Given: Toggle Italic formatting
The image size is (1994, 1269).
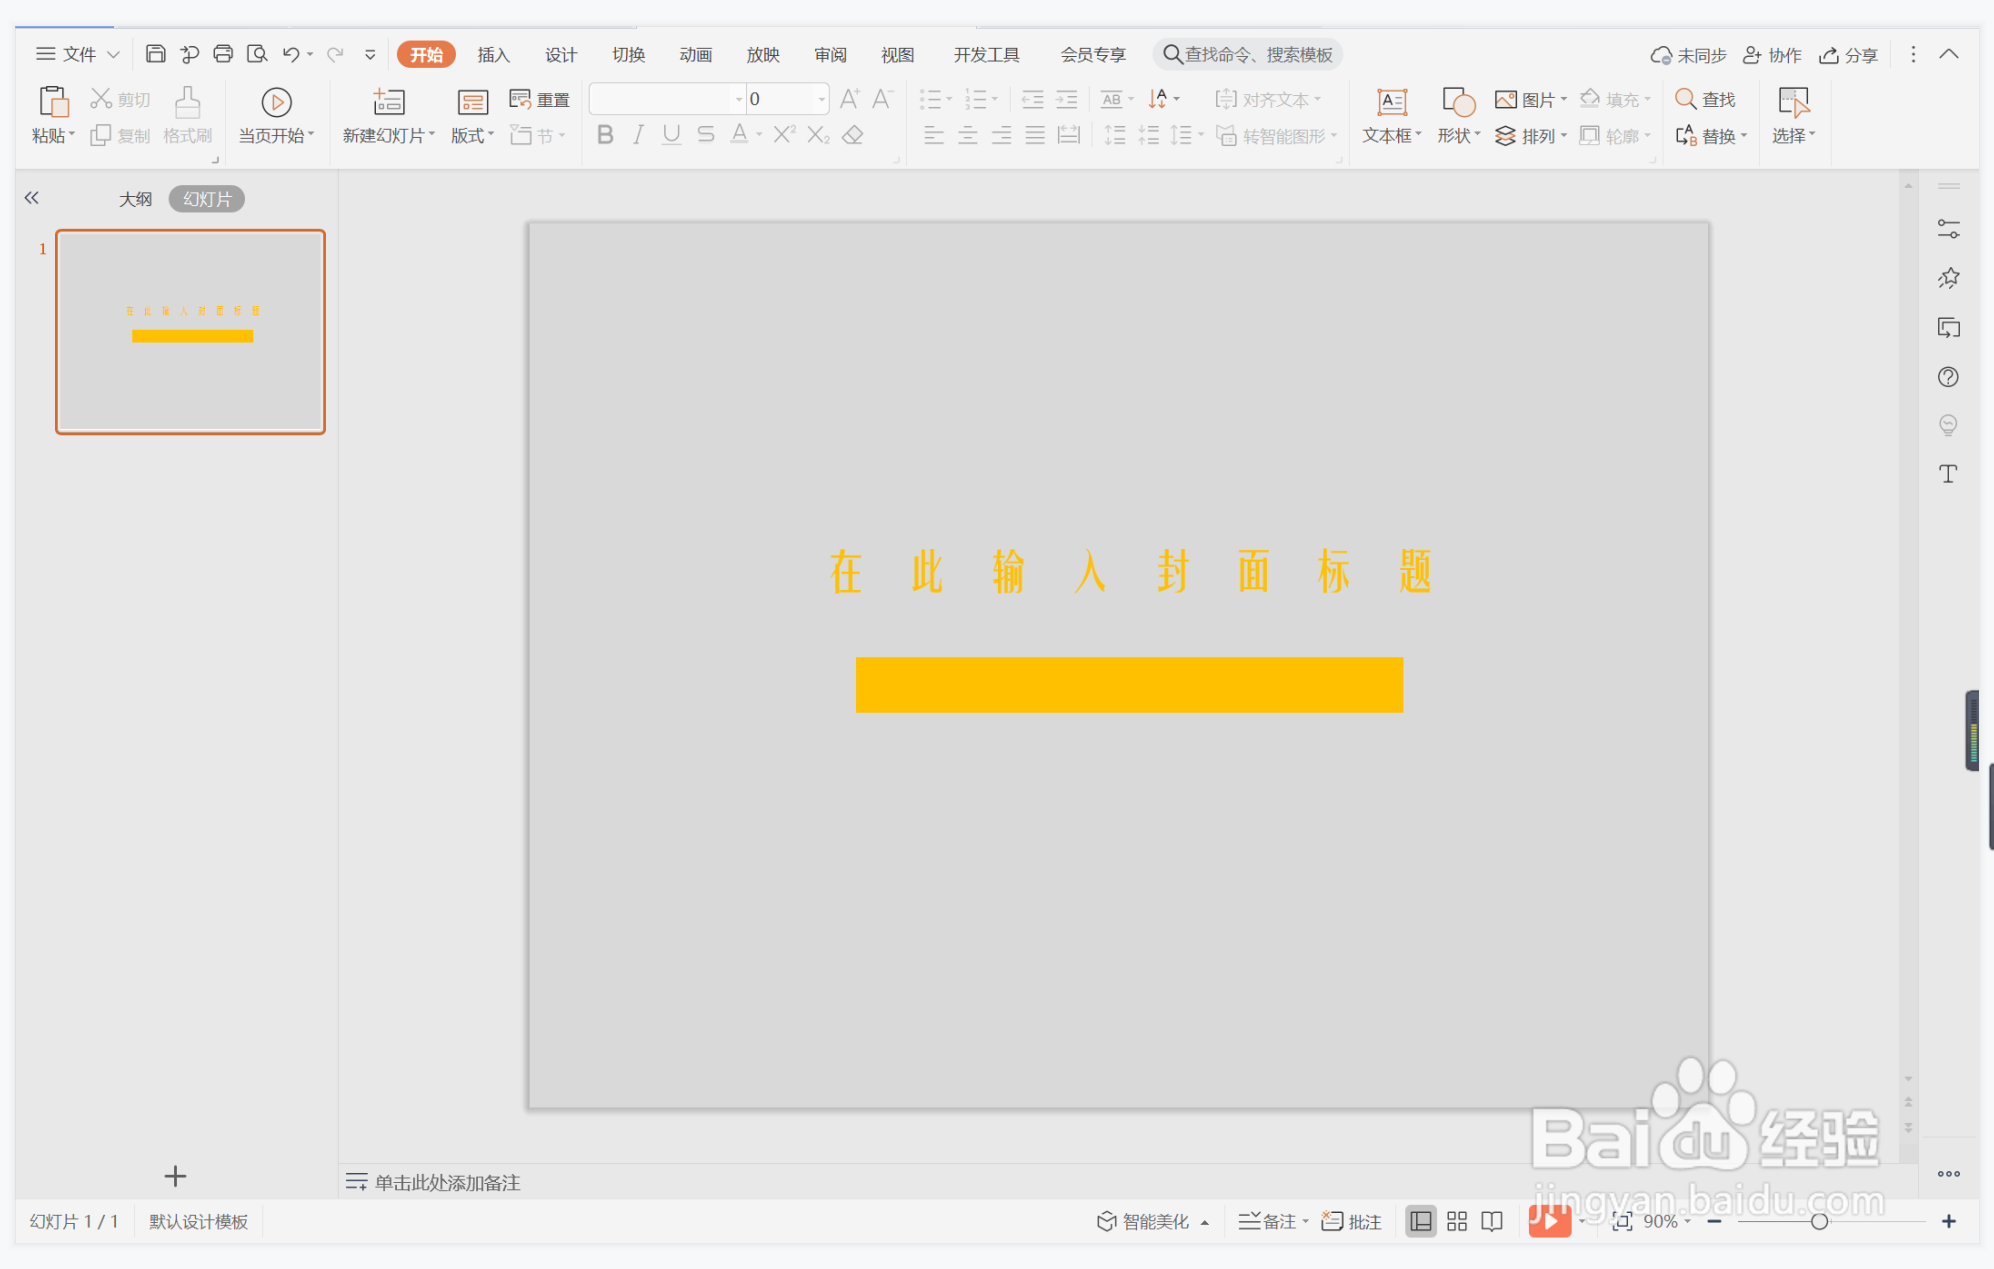Looking at the screenshot, I should [x=638, y=135].
